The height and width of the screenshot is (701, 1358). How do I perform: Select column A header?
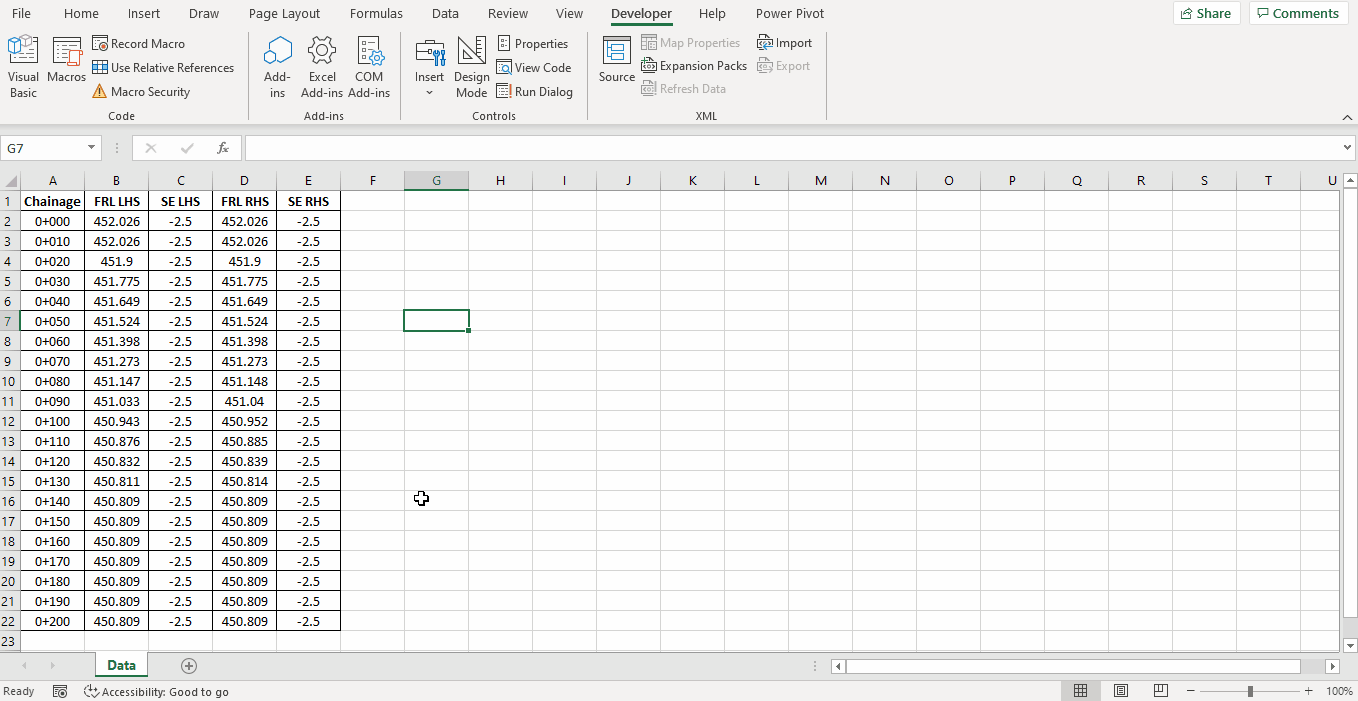(52, 181)
